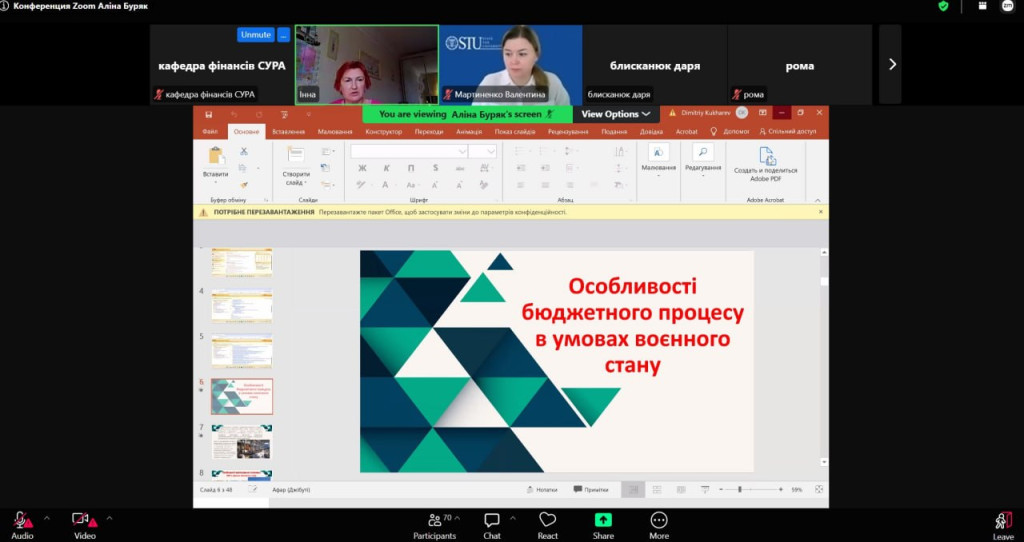The height and width of the screenshot is (542, 1024).
Task: Switch to Reading view icon
Action: pyautogui.click(x=681, y=489)
